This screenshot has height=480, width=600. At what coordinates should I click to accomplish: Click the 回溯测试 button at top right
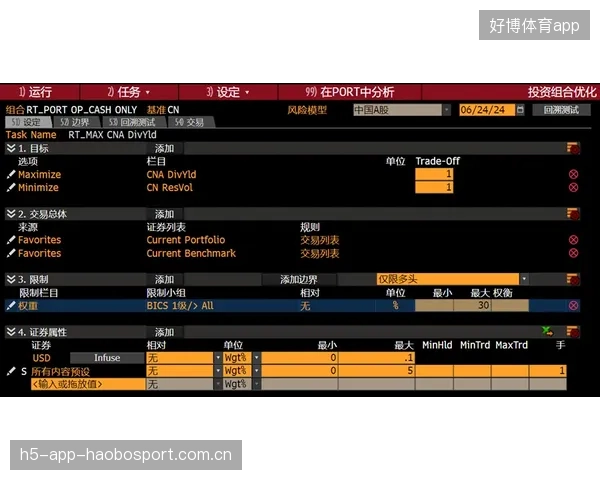tap(561, 110)
